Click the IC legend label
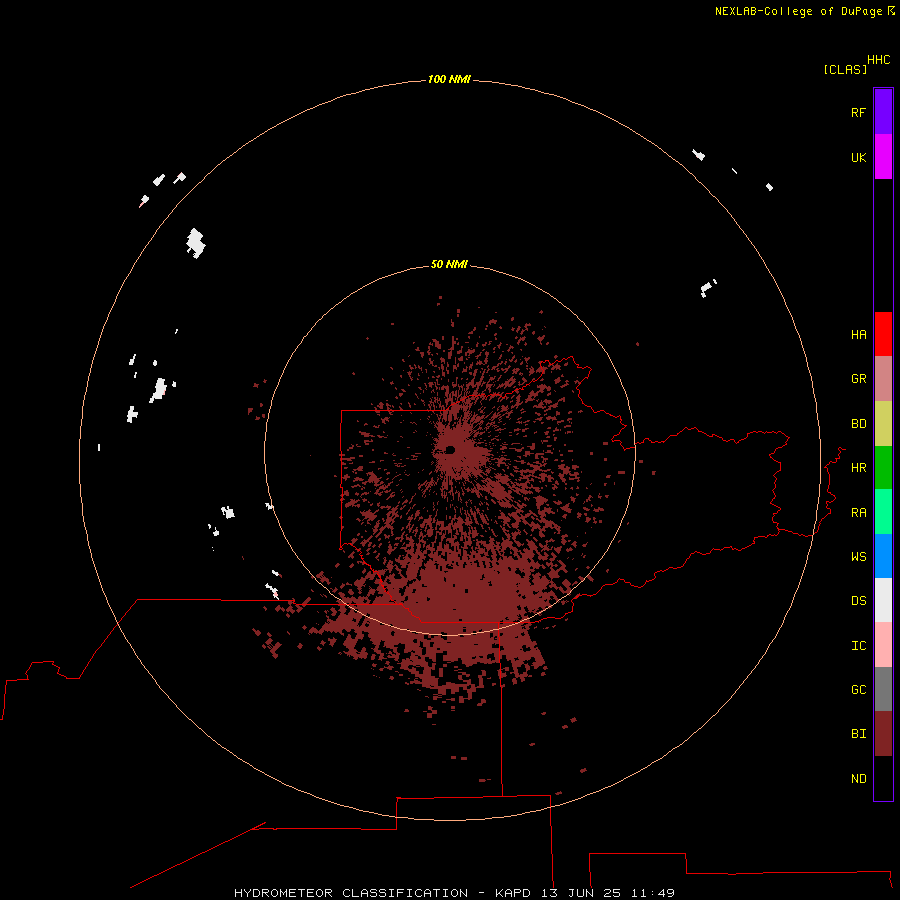Image resolution: width=900 pixels, height=900 pixels. (858, 645)
